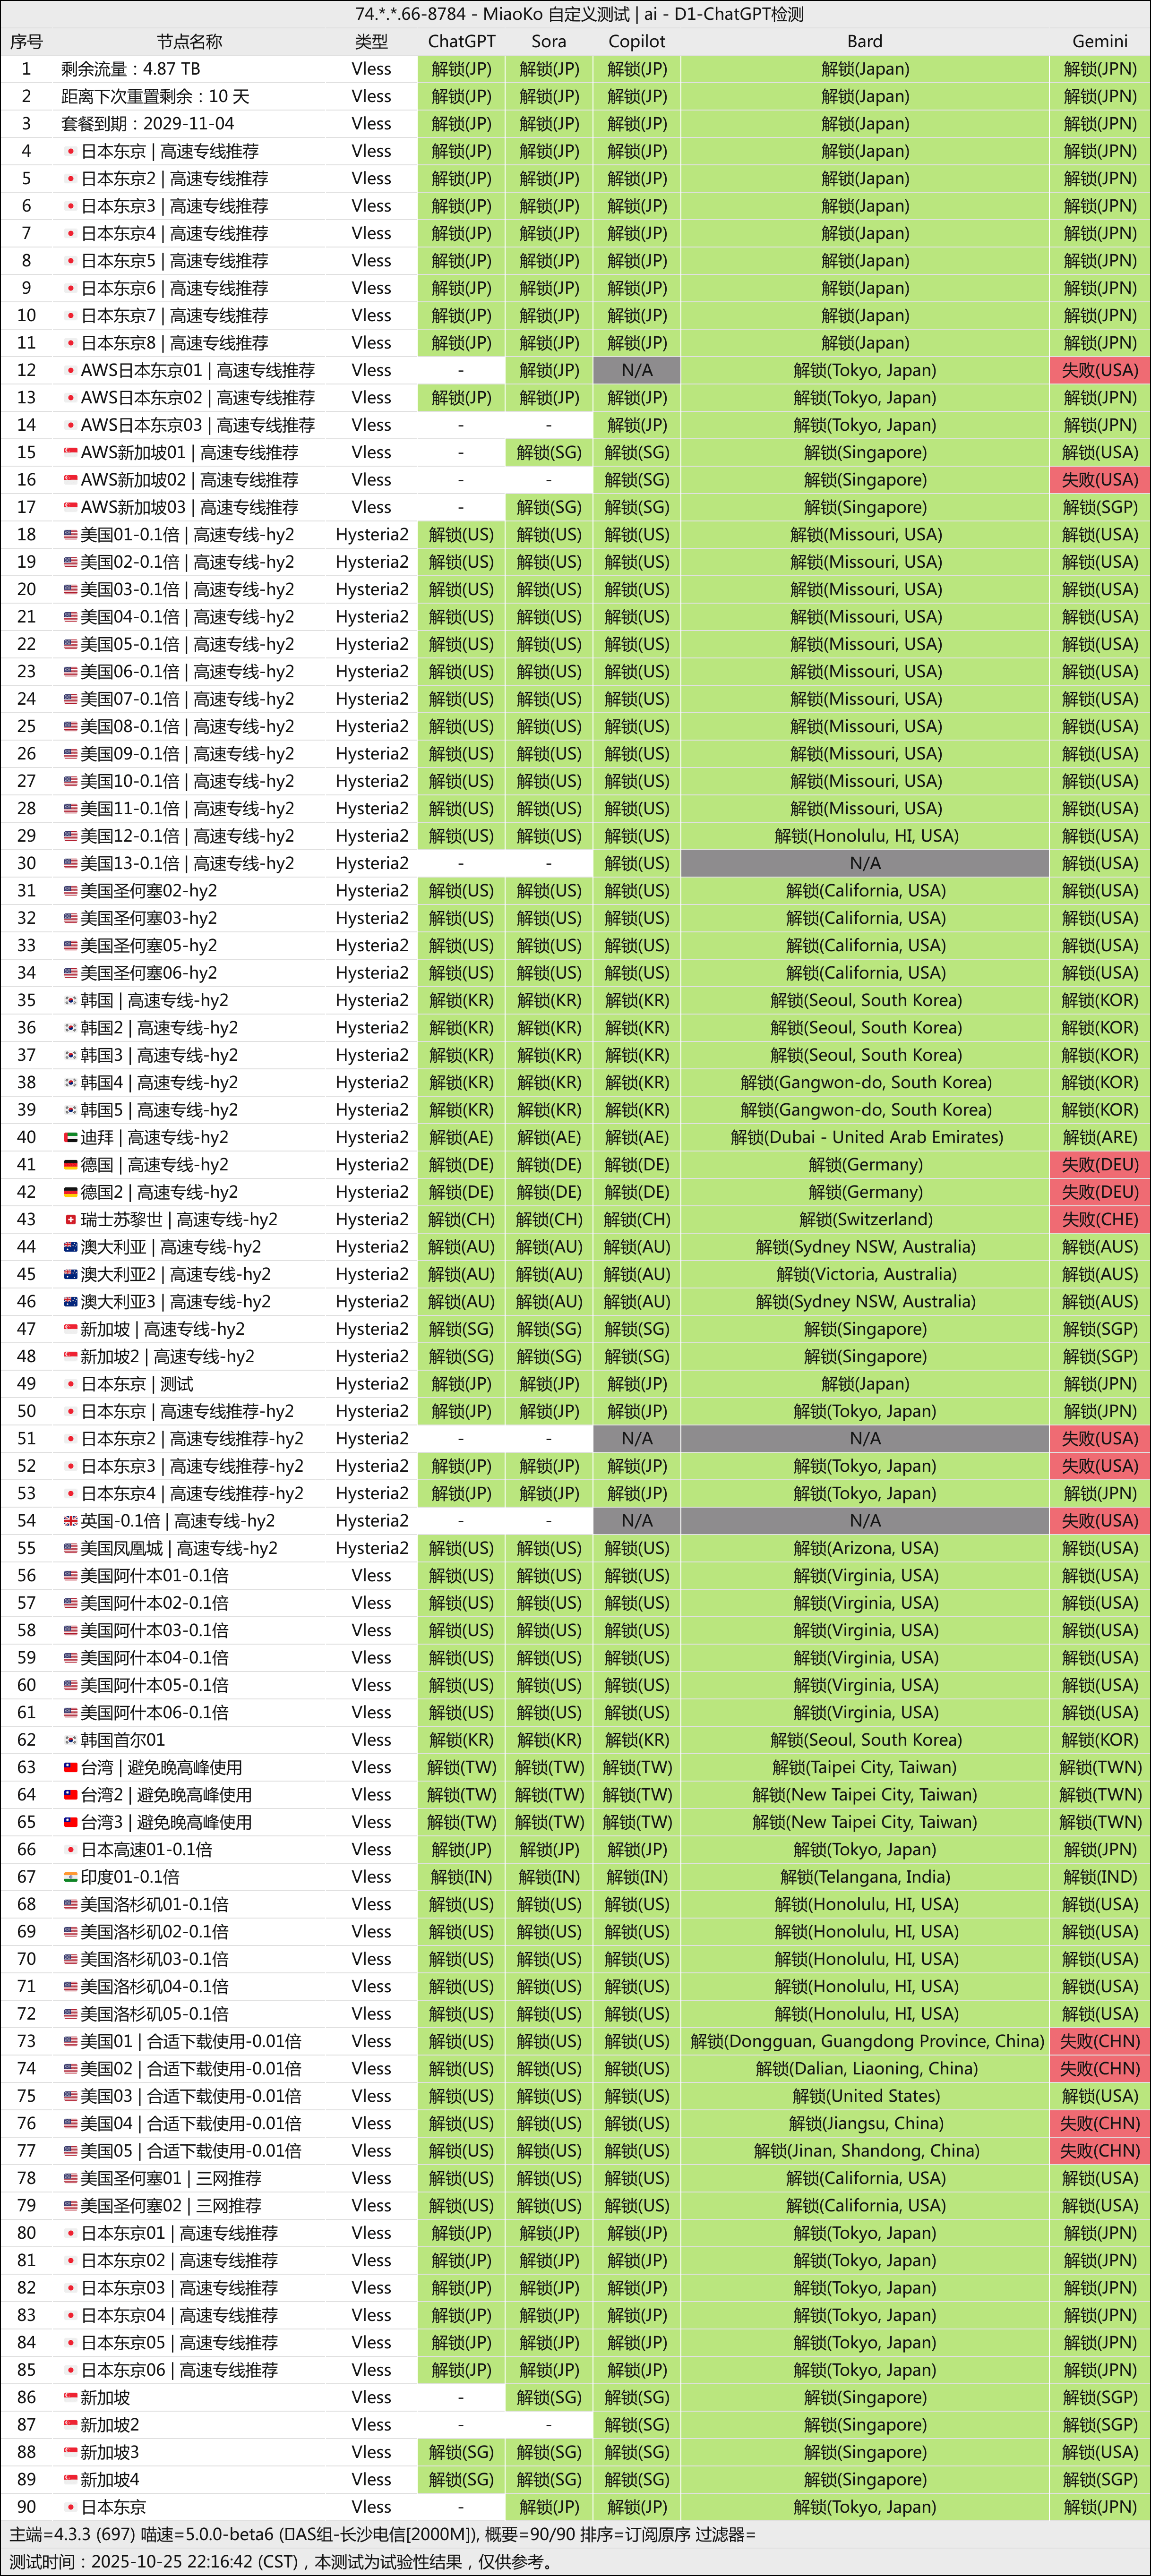Viewport: 1151px width, 2576px height.
Task: Click the UK flag beside 英国-0.1倍 node
Action: click(71, 1521)
